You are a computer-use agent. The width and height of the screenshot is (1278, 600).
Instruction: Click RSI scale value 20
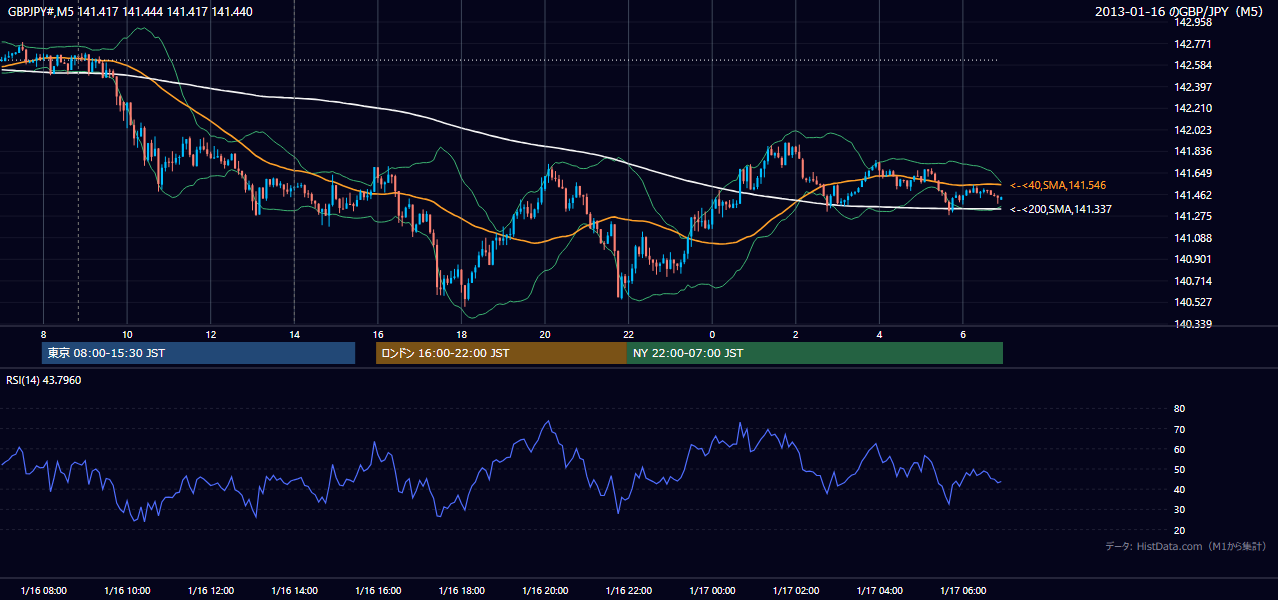pos(1179,530)
